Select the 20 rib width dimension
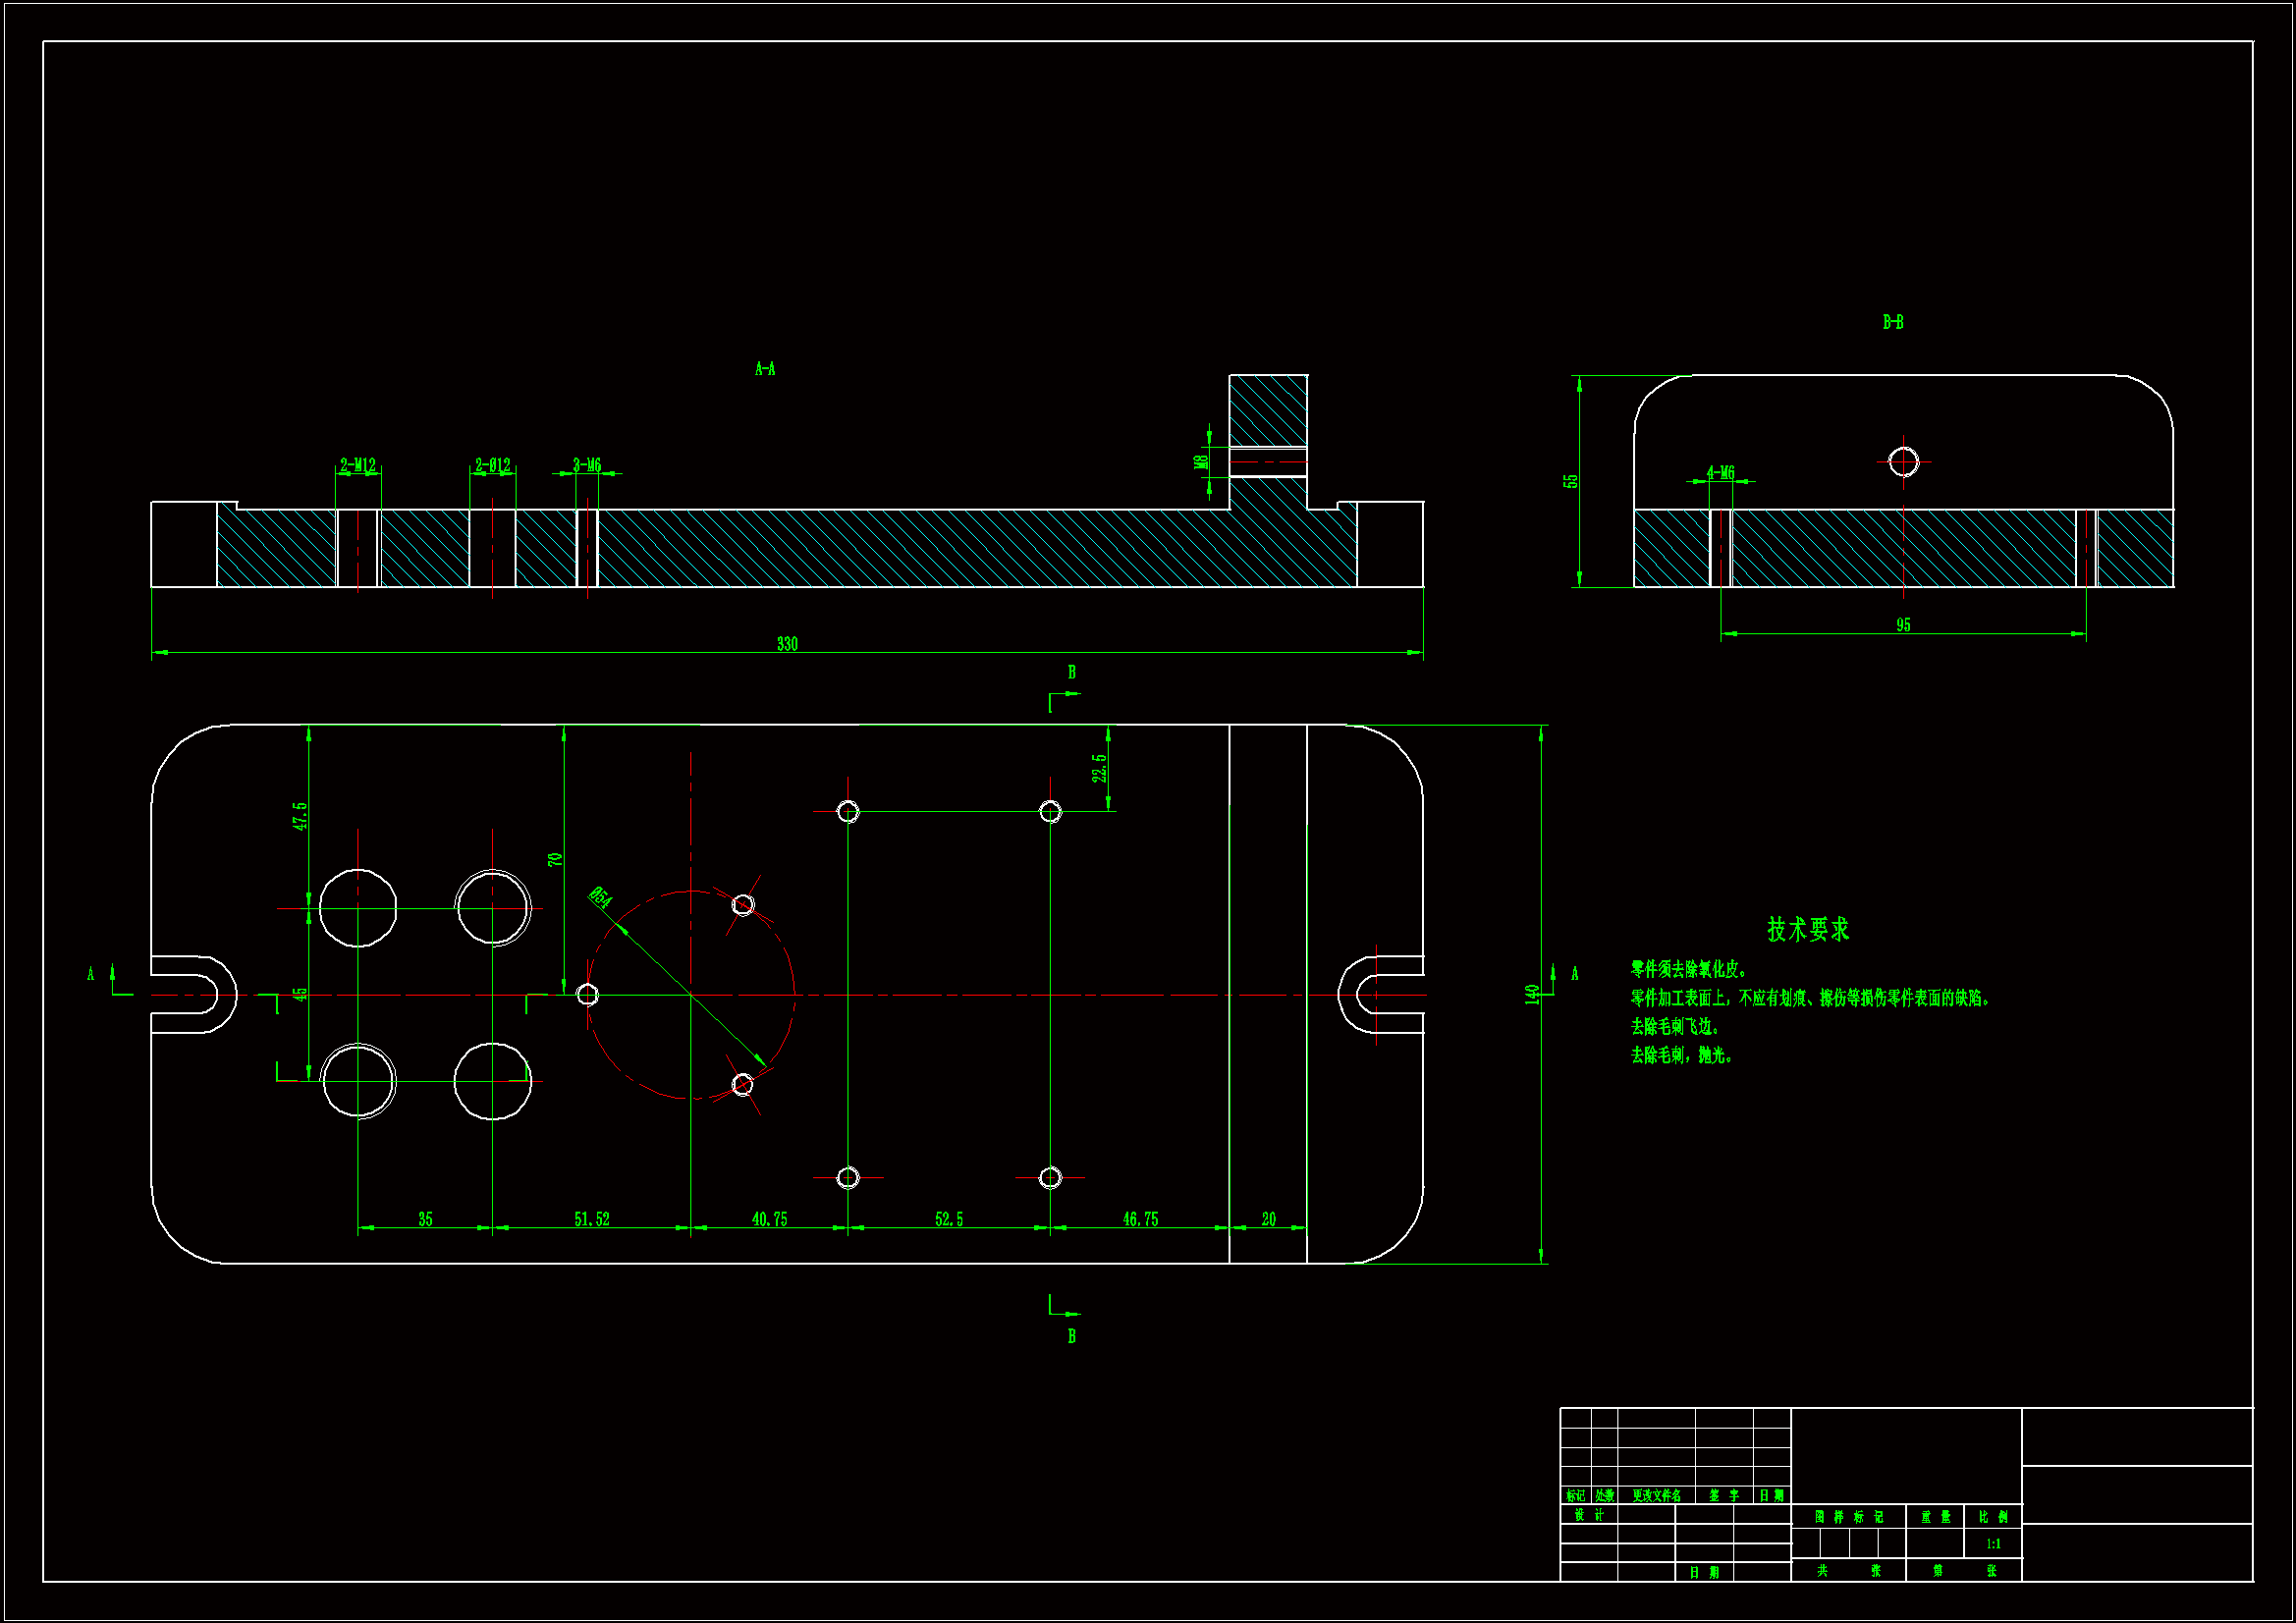 coord(1268,1219)
